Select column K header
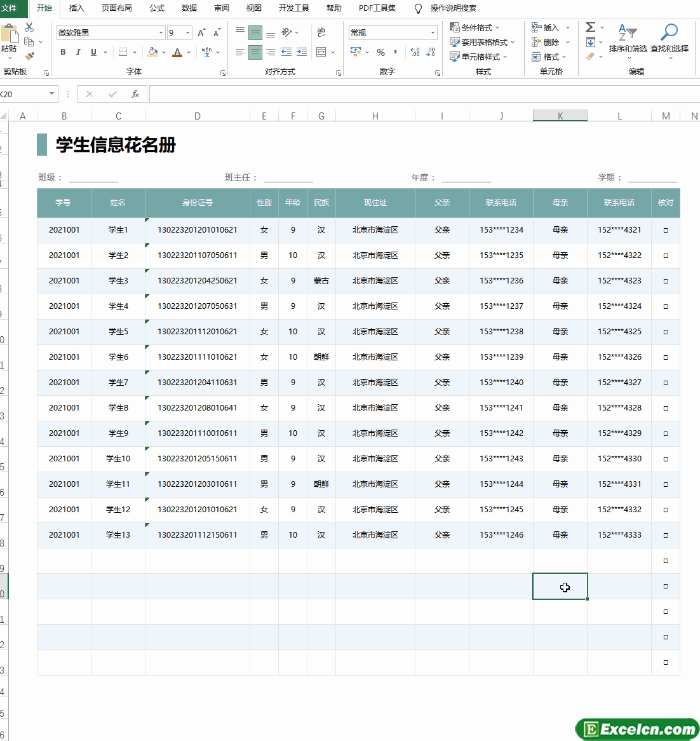Viewport: 700px width, 741px height. (560, 116)
